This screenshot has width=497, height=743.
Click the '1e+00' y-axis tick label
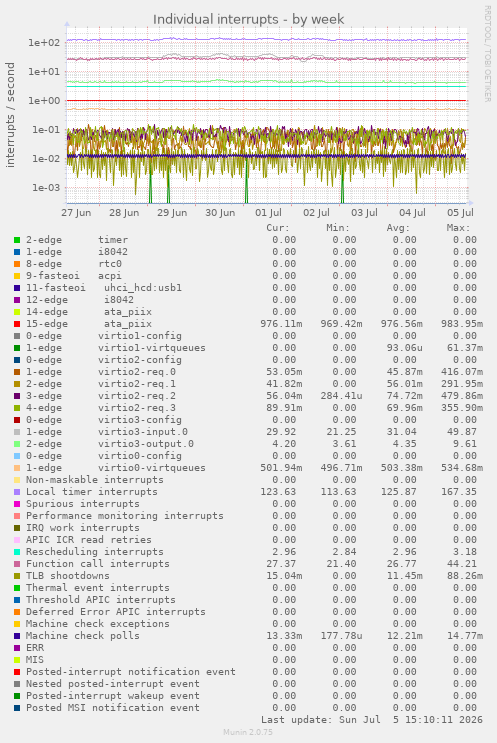tap(44, 101)
